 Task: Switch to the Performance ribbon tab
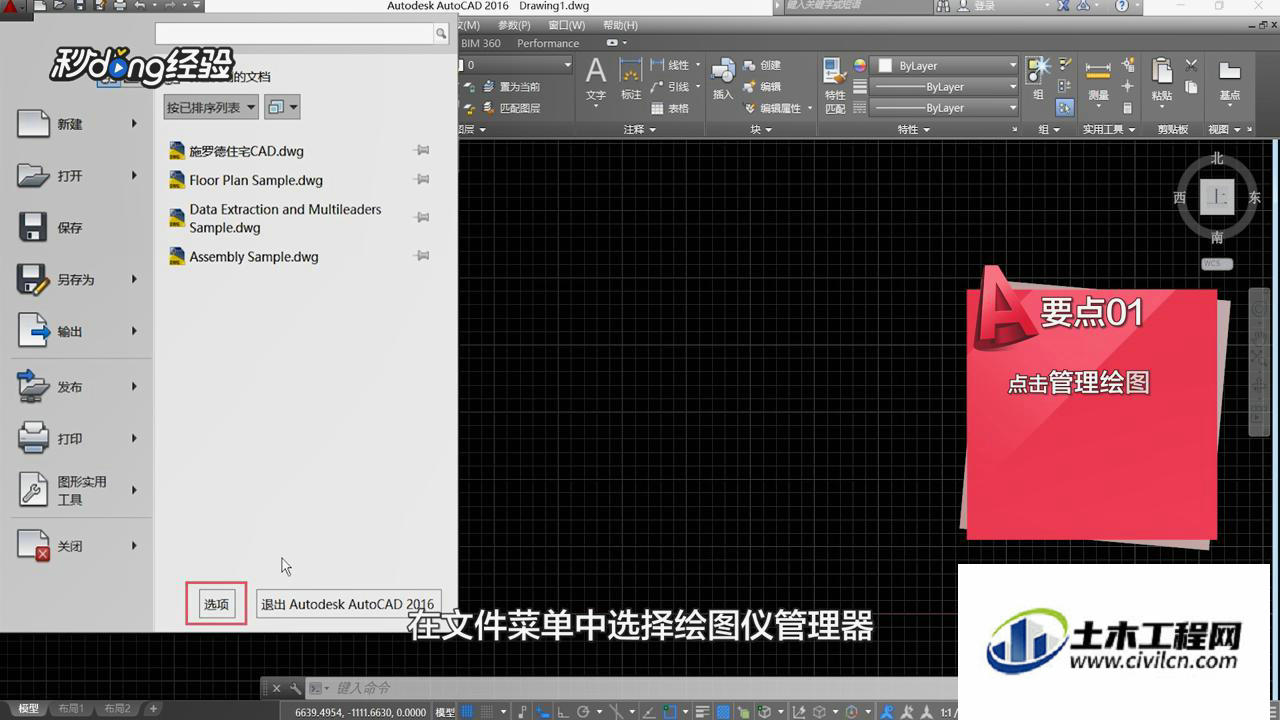tap(548, 43)
